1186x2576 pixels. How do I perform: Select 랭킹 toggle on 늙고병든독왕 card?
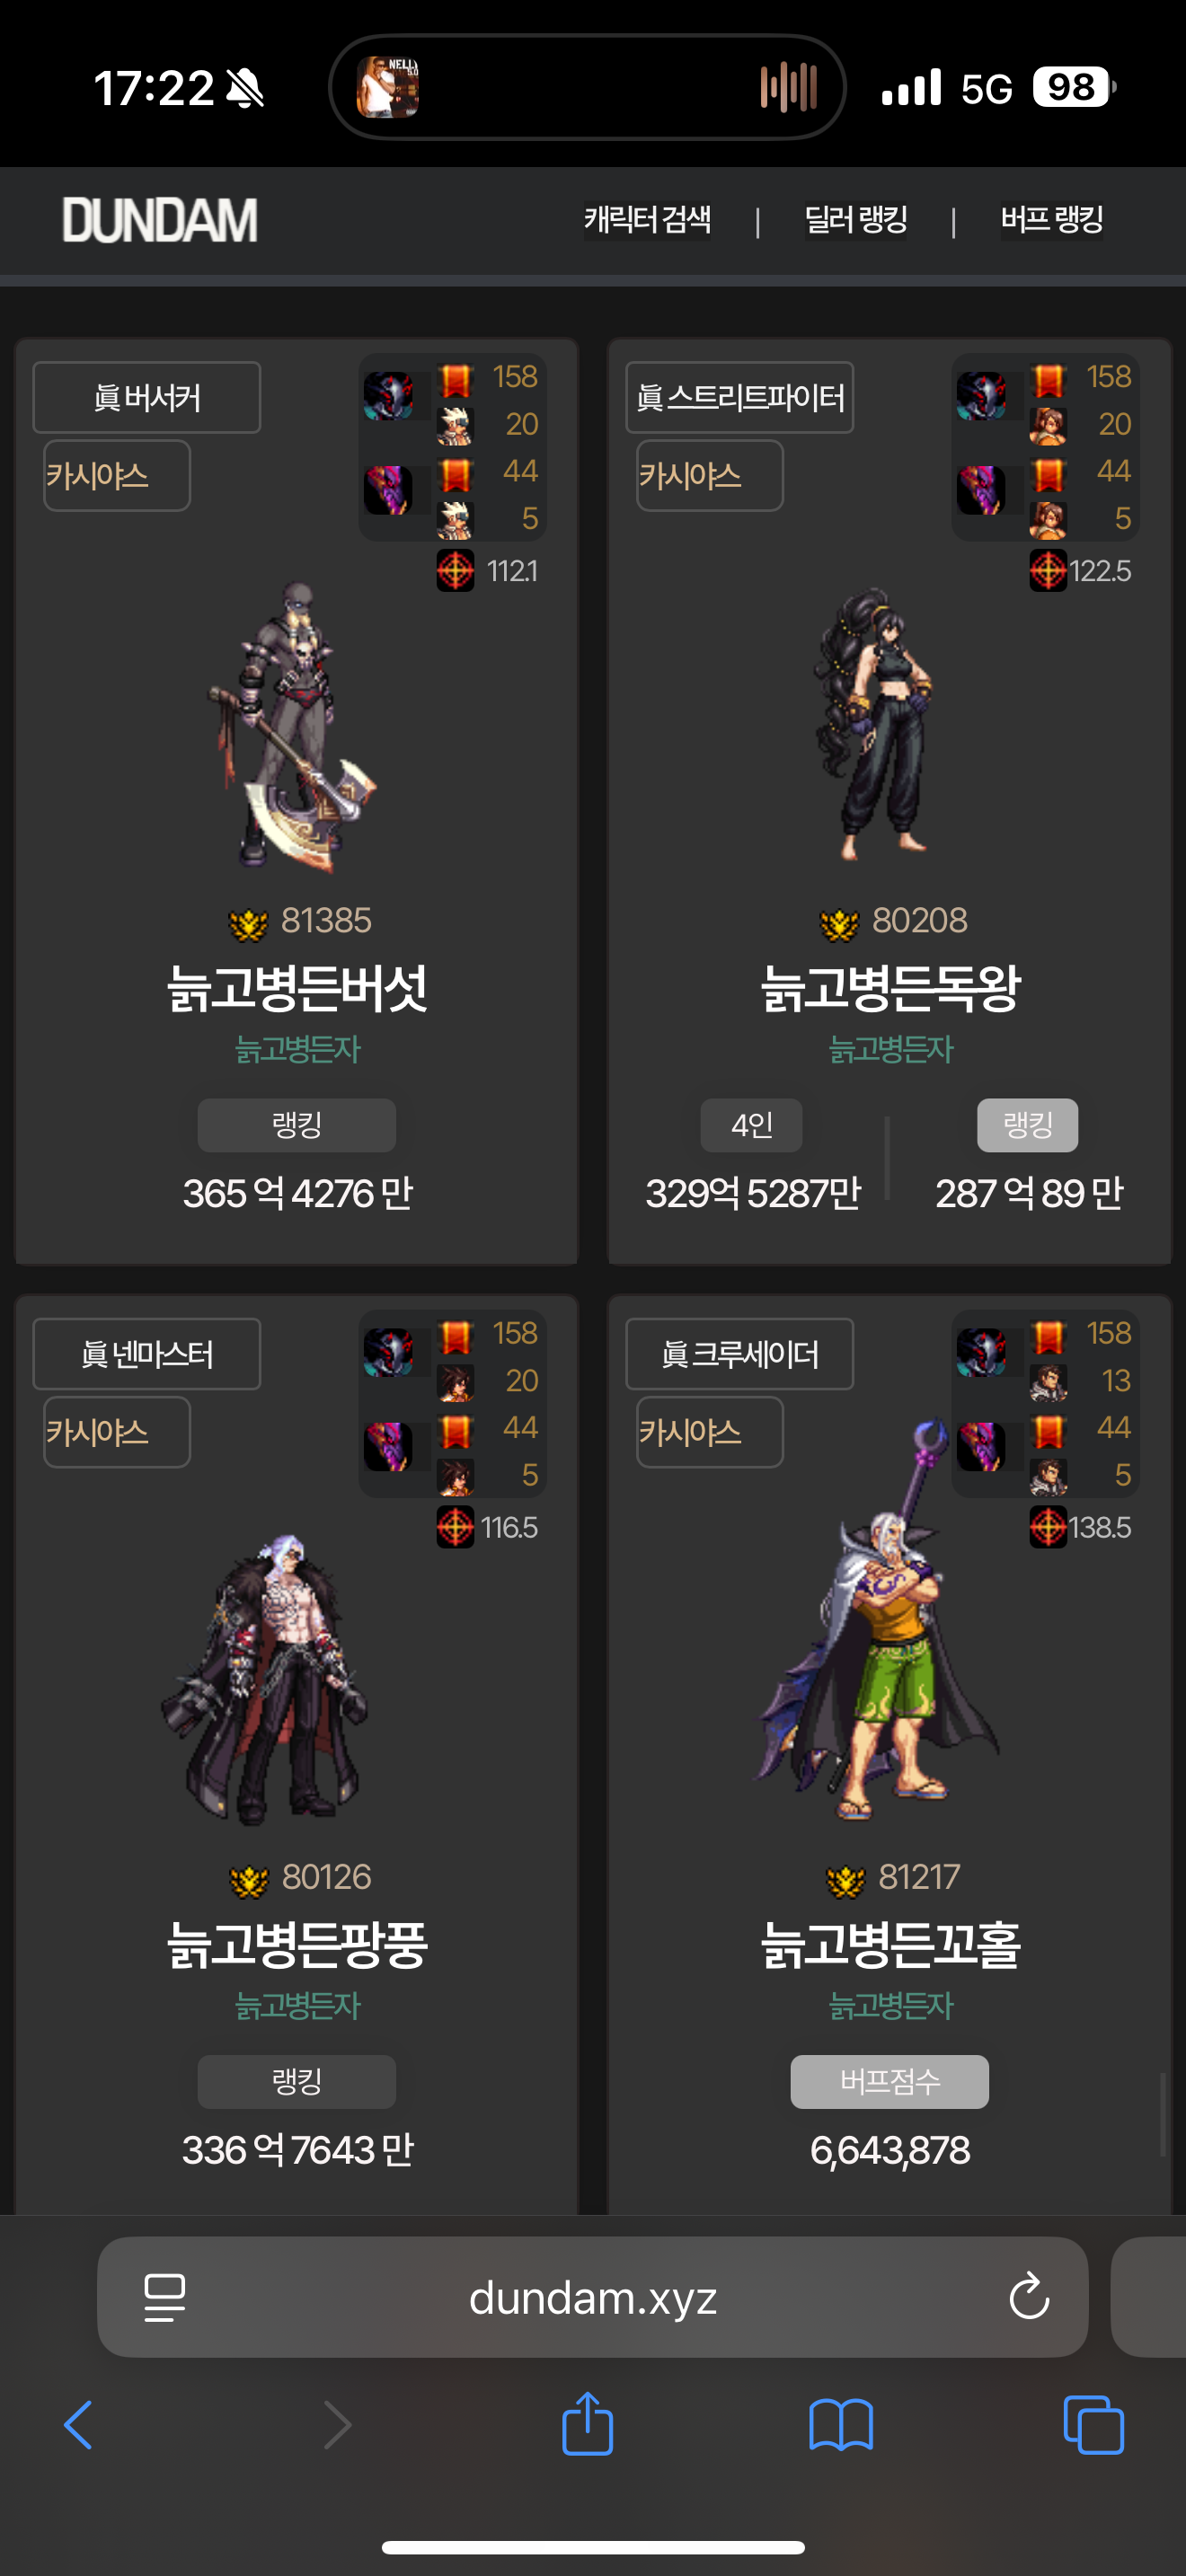coord(1028,1125)
